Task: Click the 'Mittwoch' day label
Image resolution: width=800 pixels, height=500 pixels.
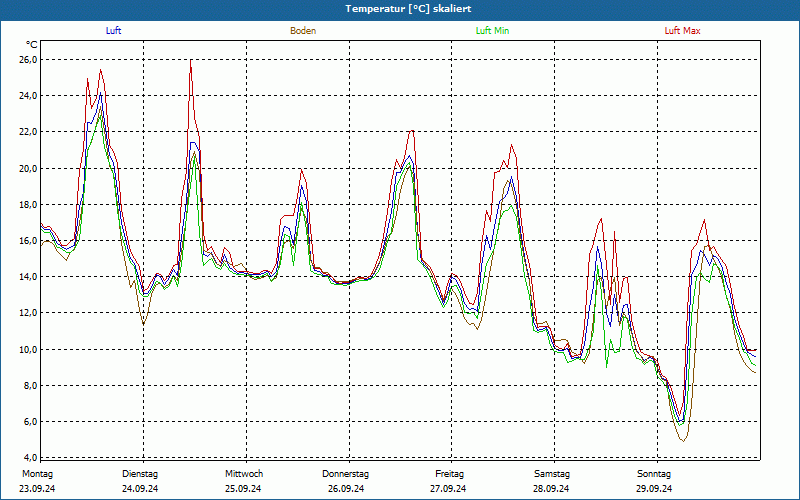Action: [244, 474]
